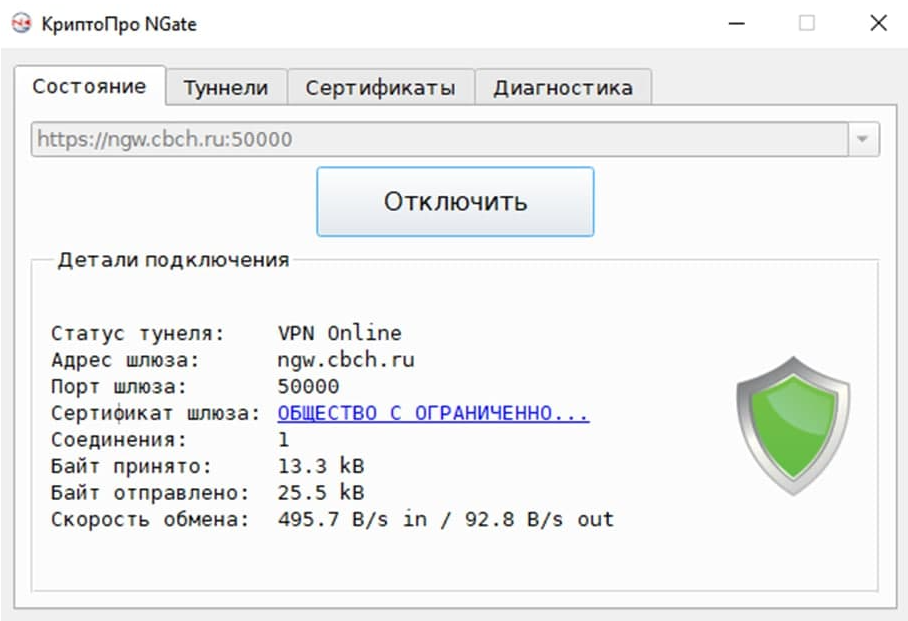908x621 pixels.
Task: Expand the gateway address dropdown arrow
Action: 863,140
